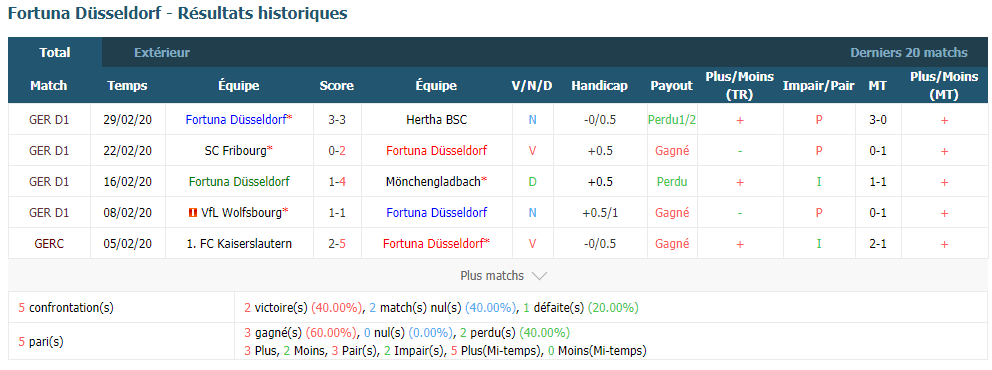Click the green Fortuna Düsseldorf link dated 16/02/20
Viewport: 992px width, 370px height.
(x=239, y=182)
